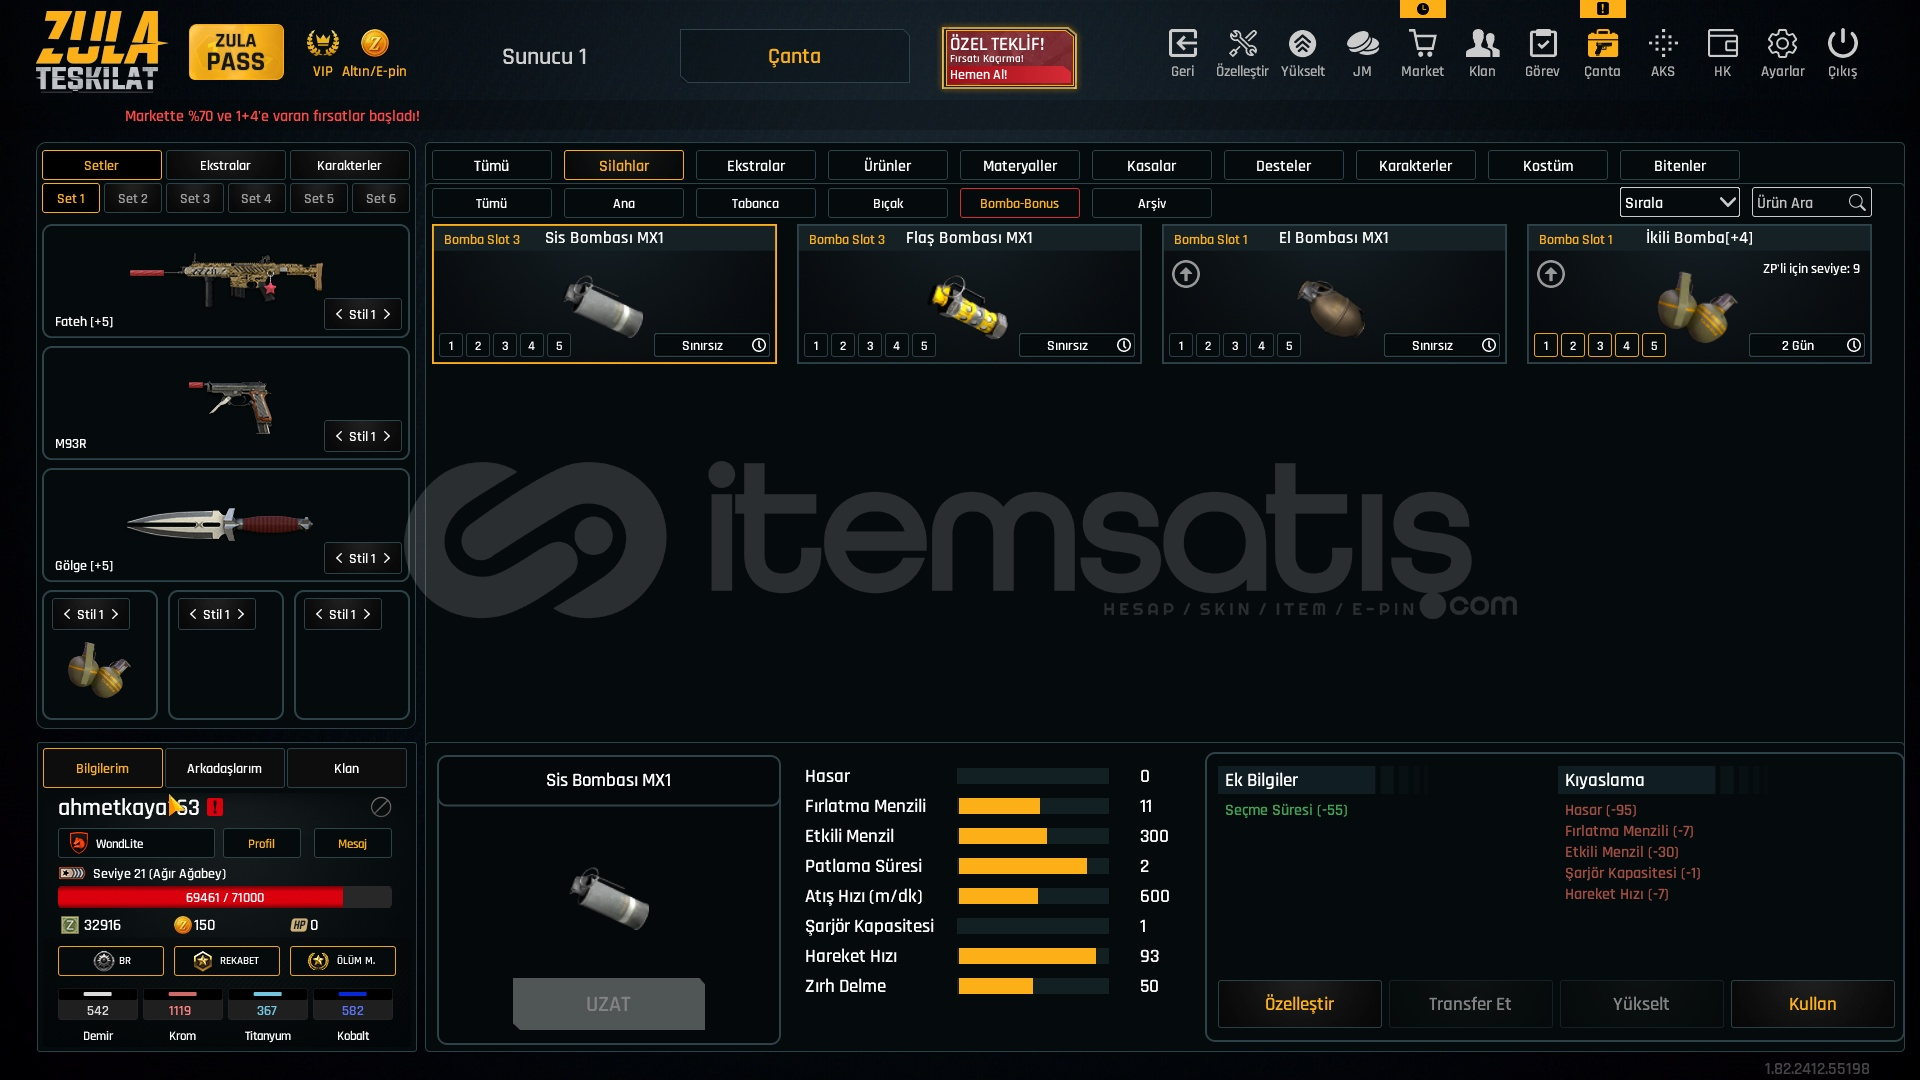
Task: Click the Çıkış power icon
Action: point(1842,45)
